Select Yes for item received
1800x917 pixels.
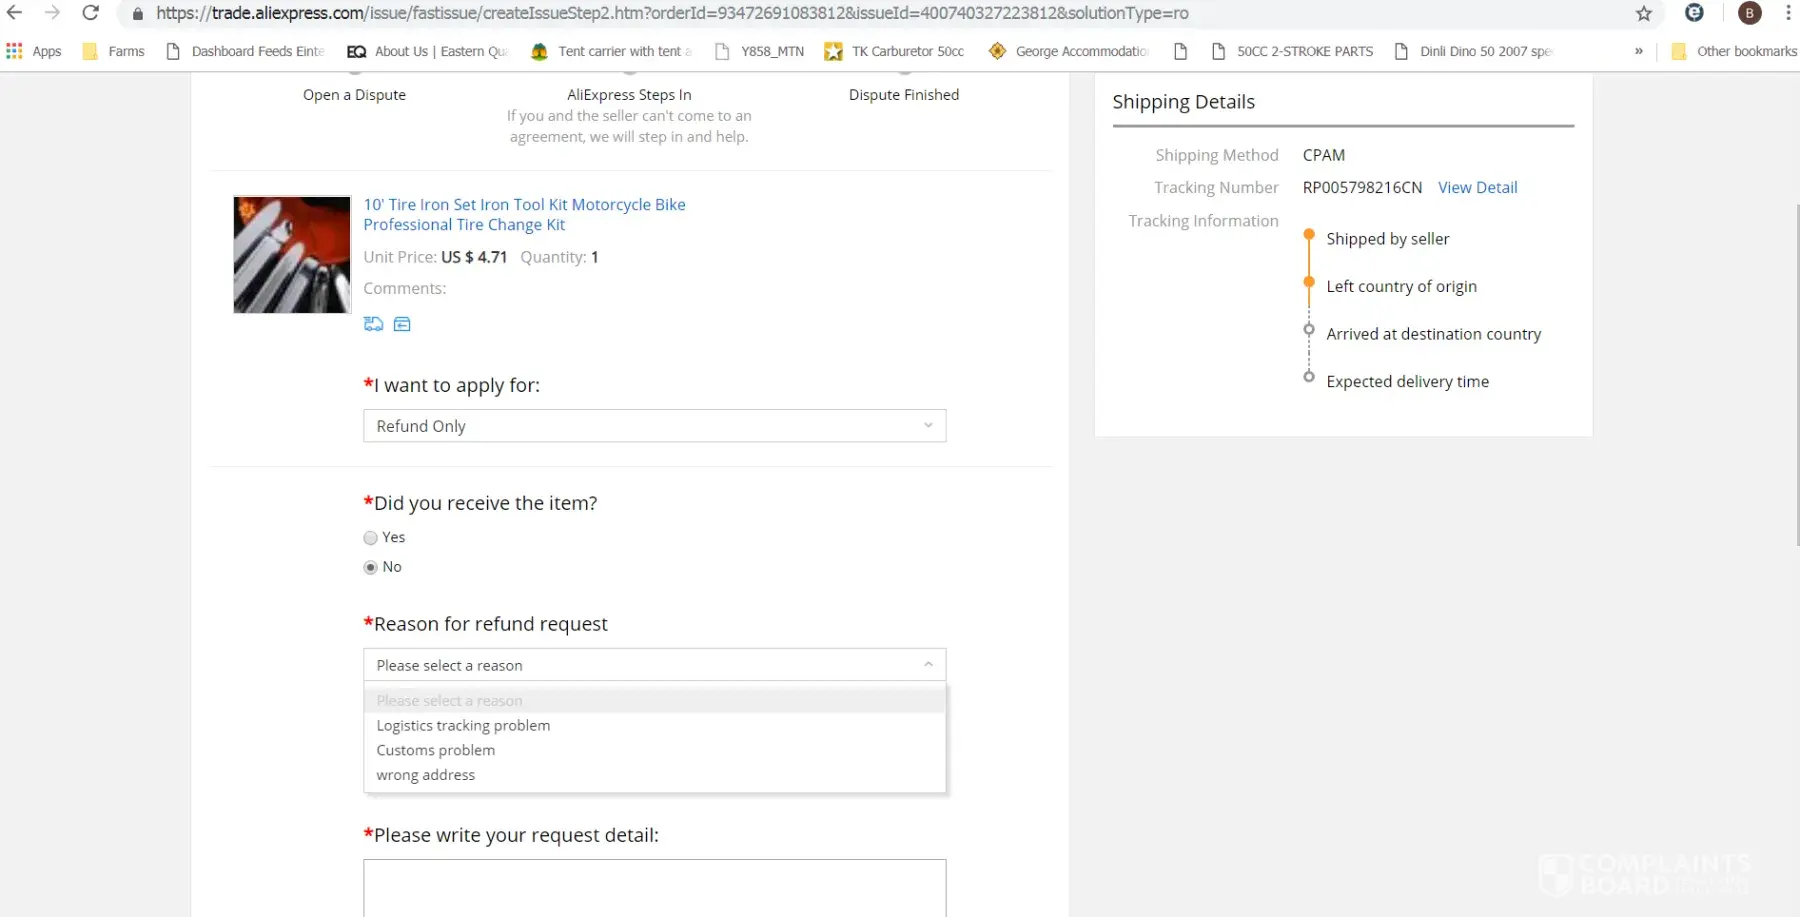pyautogui.click(x=371, y=538)
